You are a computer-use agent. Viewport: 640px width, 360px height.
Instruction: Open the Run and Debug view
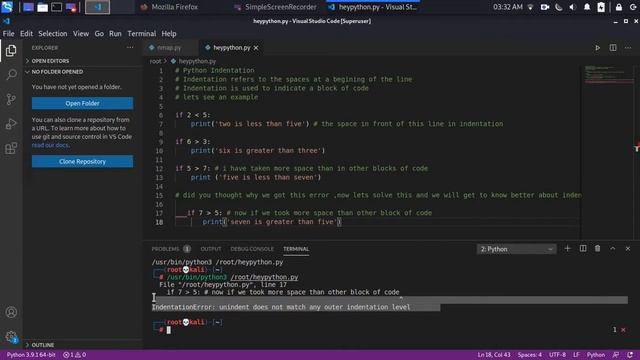(x=11, y=124)
